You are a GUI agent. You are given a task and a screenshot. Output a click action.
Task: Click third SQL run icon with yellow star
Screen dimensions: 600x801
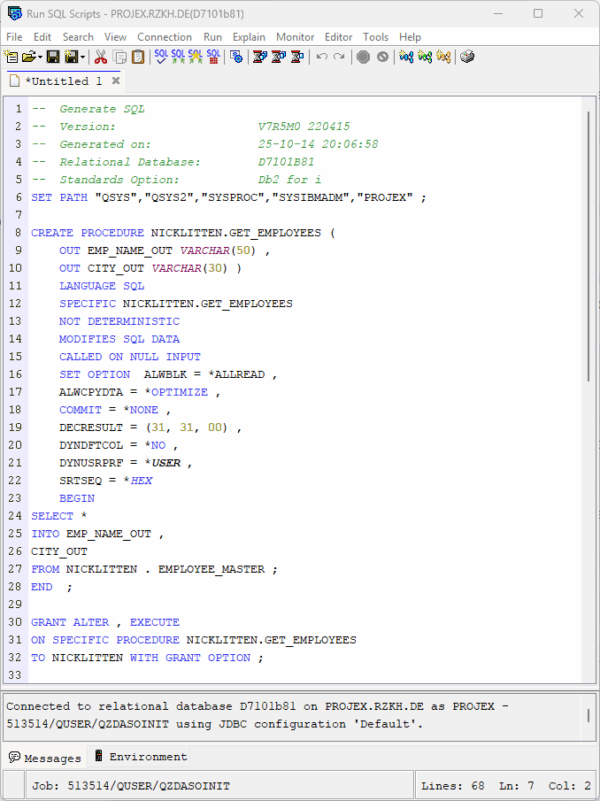tap(196, 57)
